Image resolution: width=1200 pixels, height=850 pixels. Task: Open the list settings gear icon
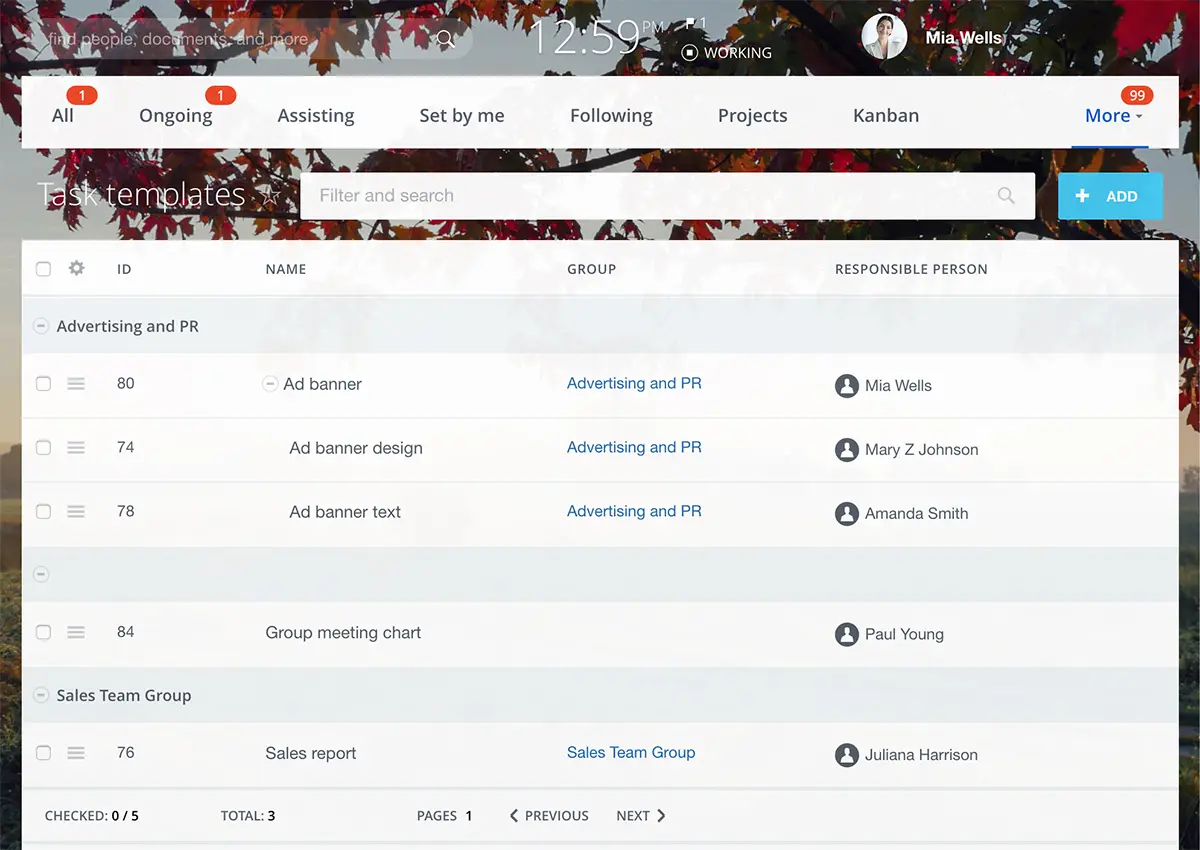click(76, 268)
